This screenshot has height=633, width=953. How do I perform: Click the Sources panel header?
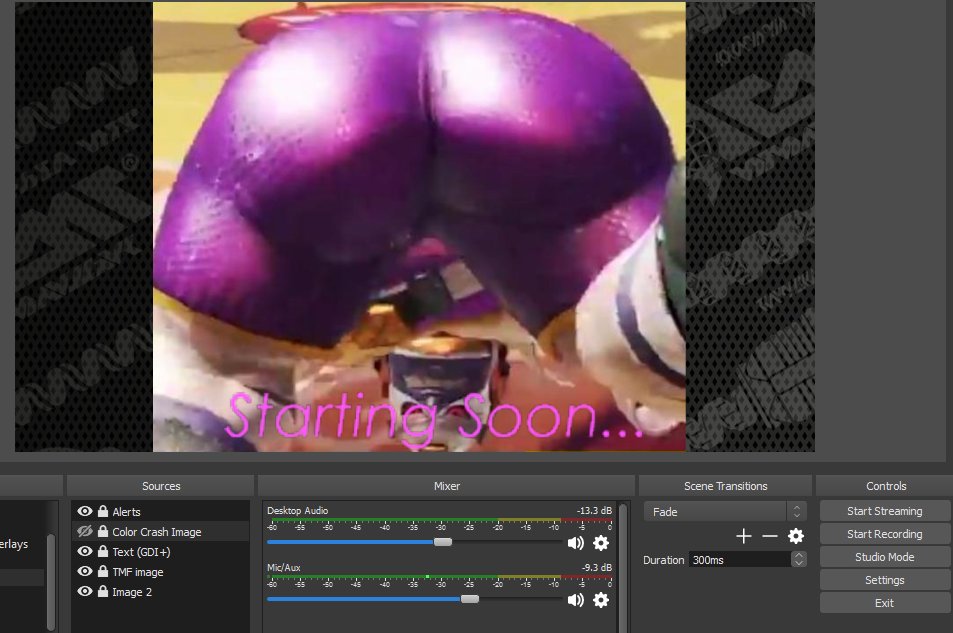[x=161, y=486]
